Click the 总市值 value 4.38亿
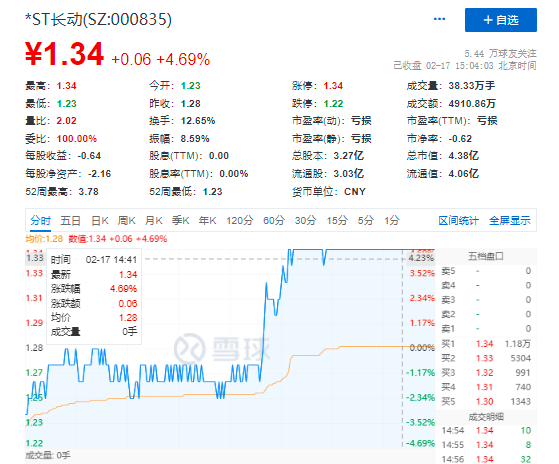559x464 pixels. pos(463,156)
